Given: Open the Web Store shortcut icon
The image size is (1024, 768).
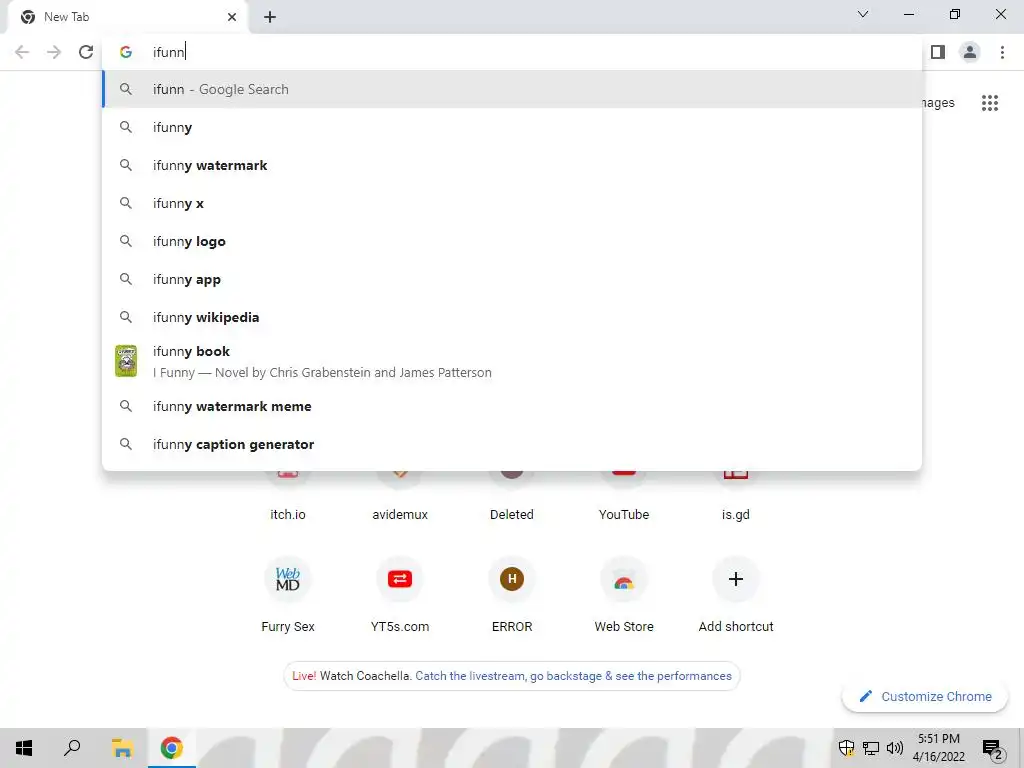Looking at the screenshot, I should point(624,579).
